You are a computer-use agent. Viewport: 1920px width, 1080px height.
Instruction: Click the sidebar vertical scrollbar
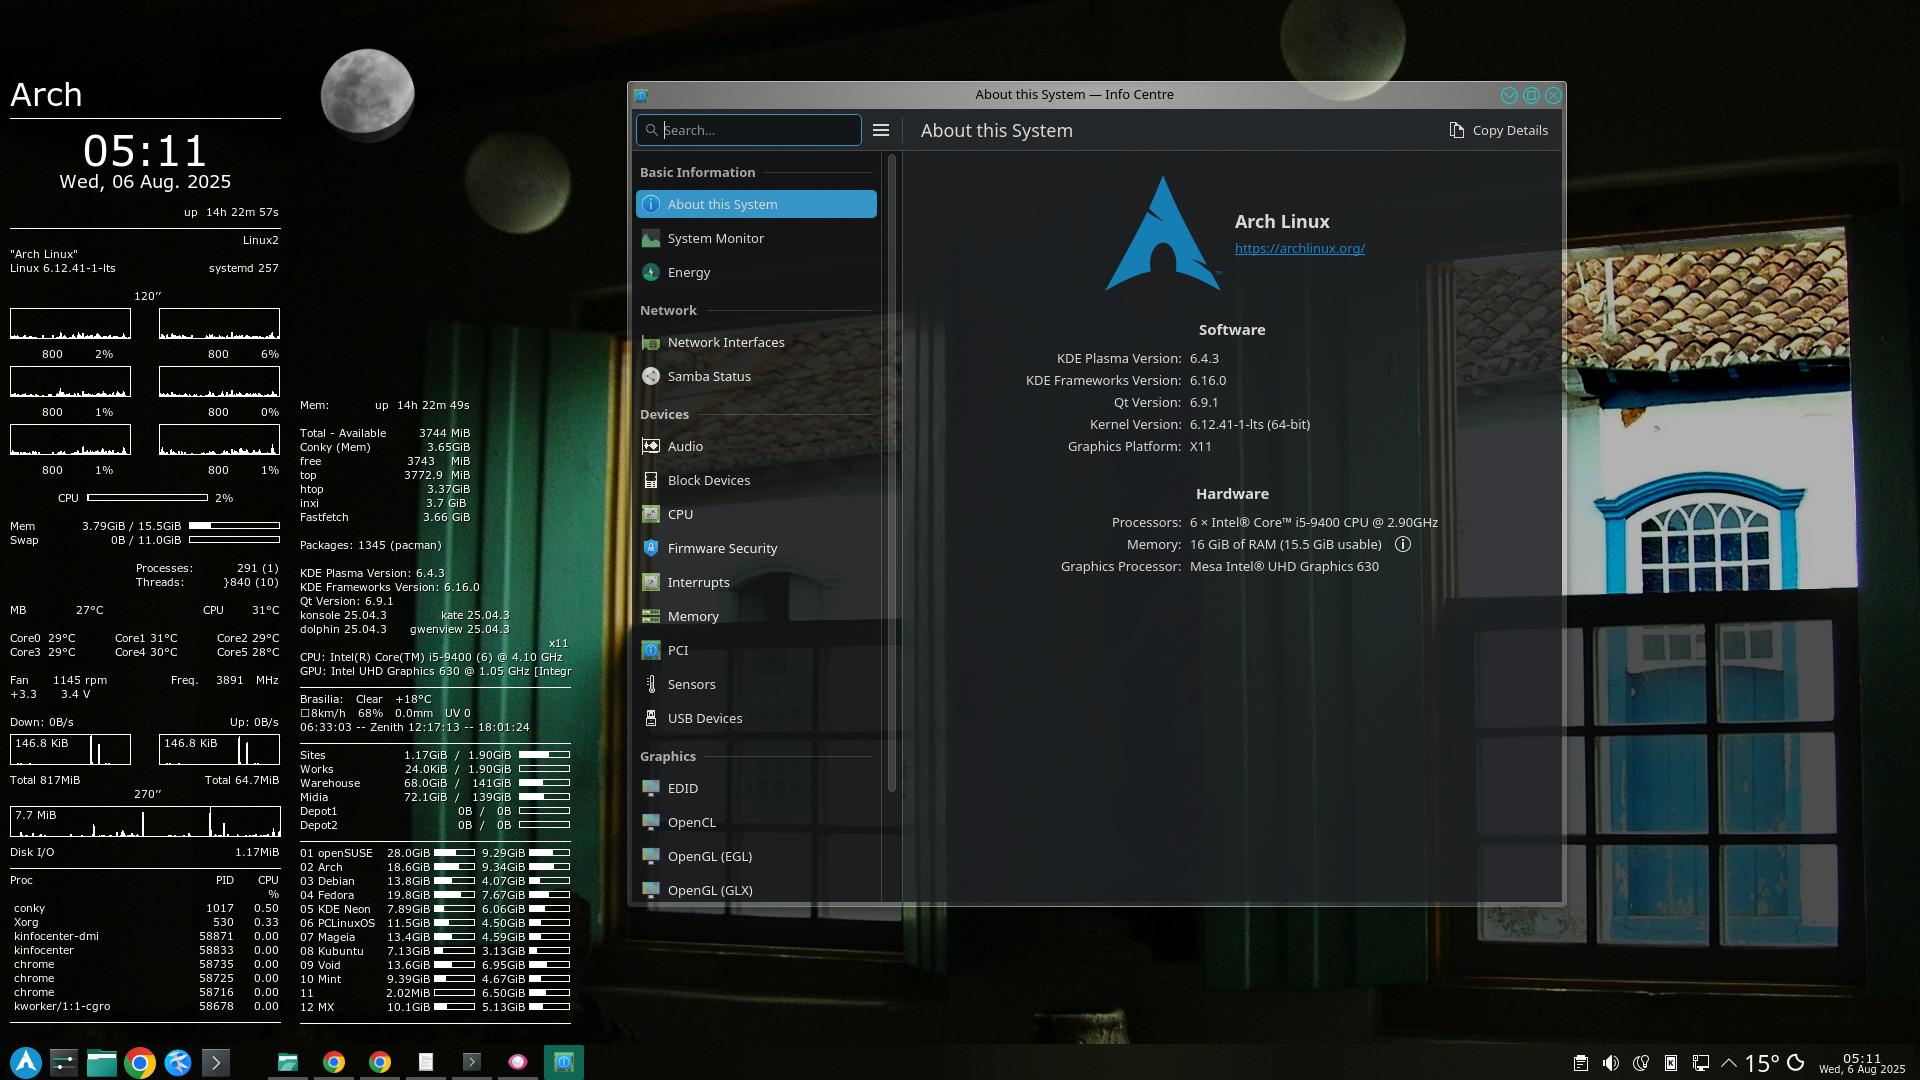click(891, 472)
